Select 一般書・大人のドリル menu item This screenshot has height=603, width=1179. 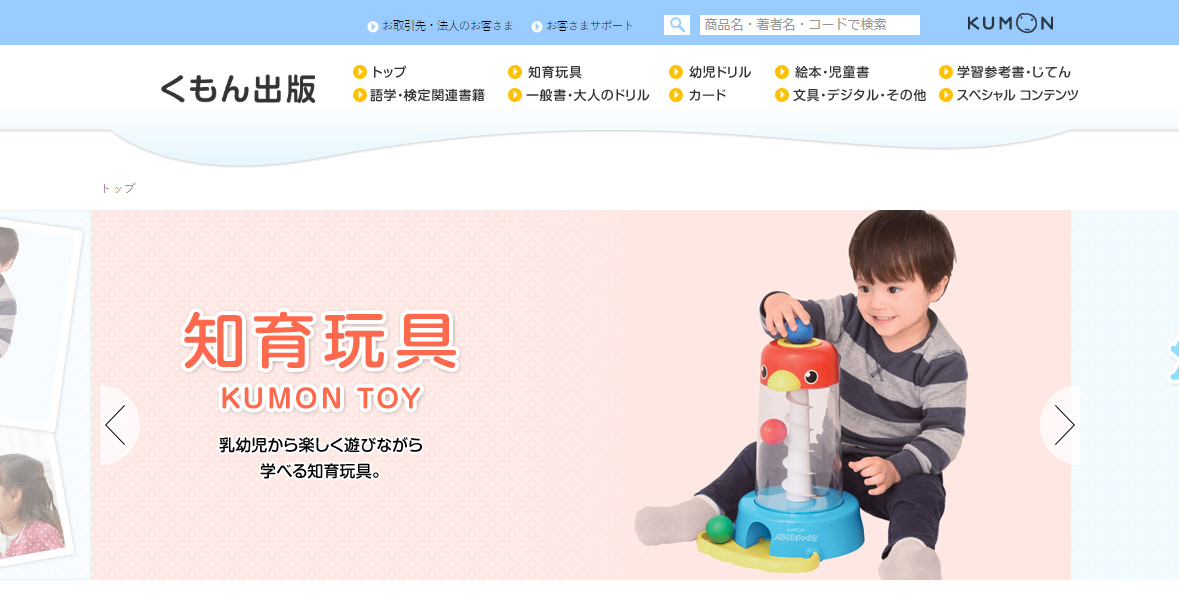[587, 95]
